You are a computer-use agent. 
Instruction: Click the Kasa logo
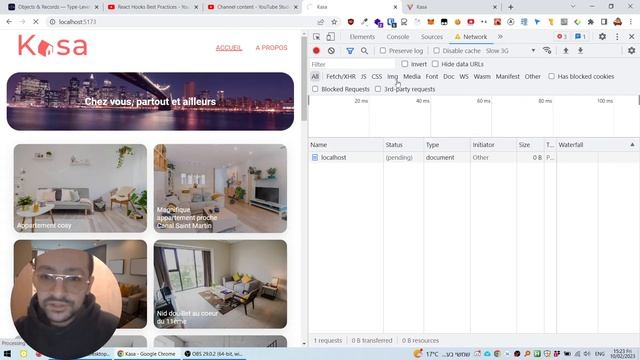tap(53, 46)
